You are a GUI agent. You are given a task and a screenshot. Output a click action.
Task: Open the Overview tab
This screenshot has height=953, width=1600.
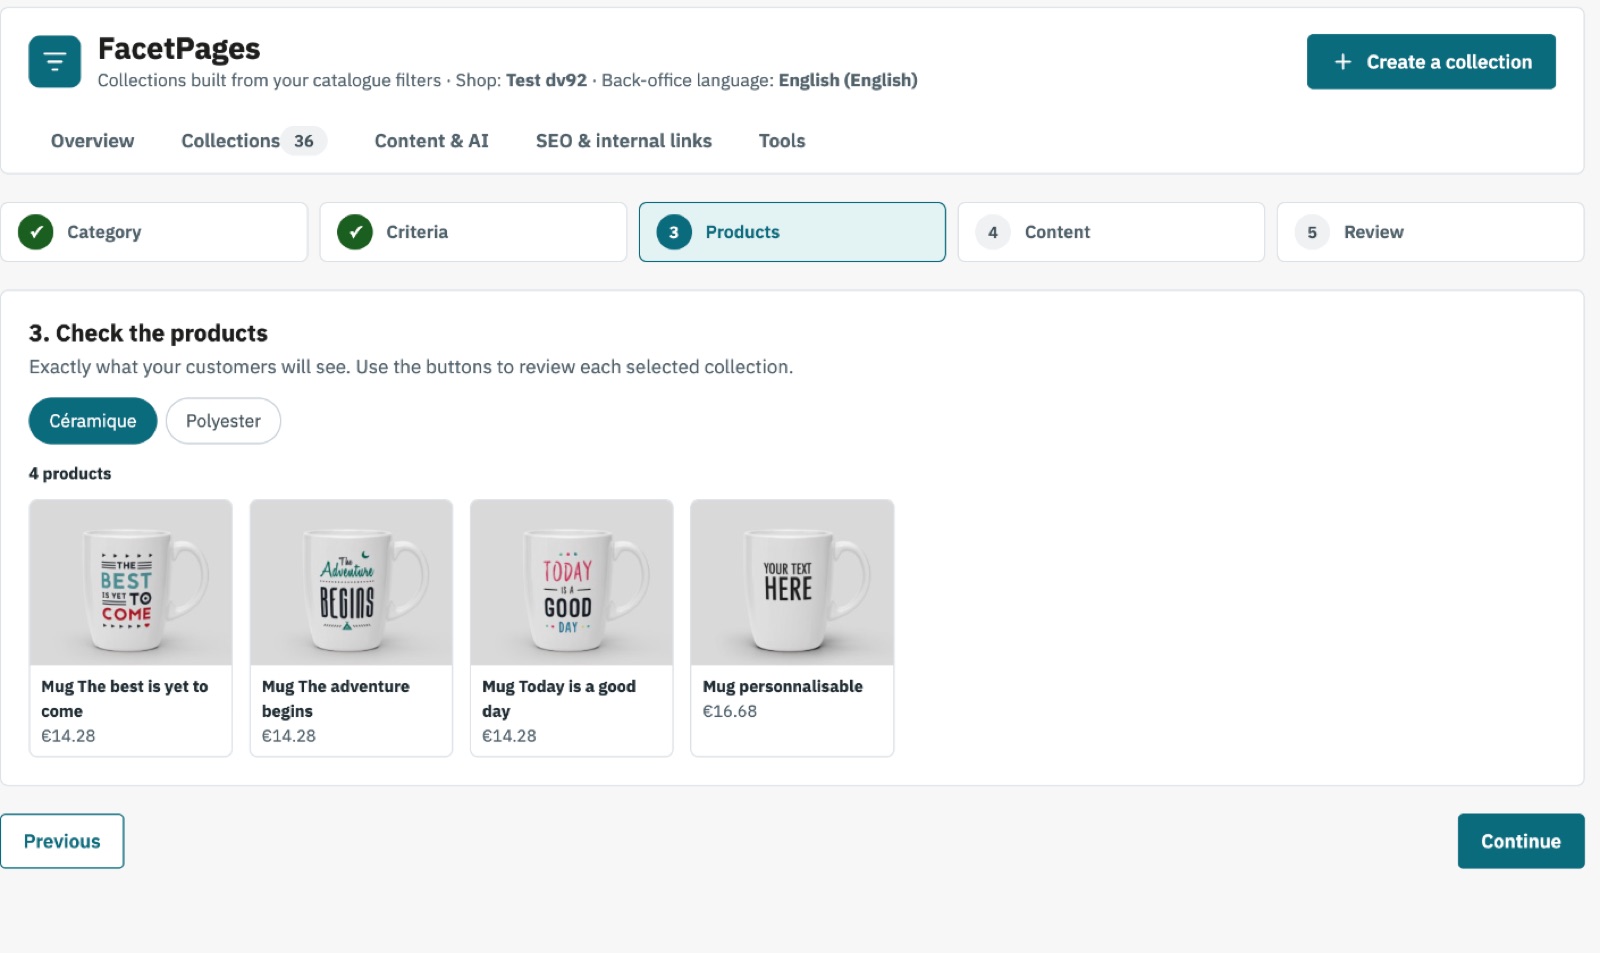pos(92,141)
